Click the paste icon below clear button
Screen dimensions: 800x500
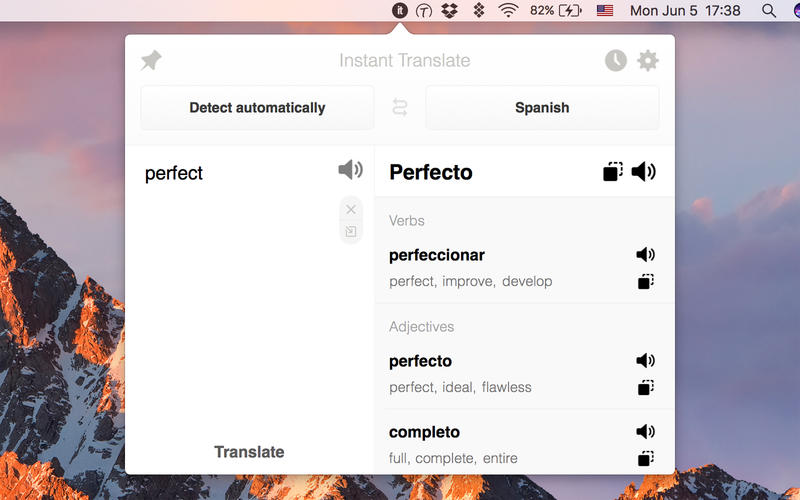[351, 232]
